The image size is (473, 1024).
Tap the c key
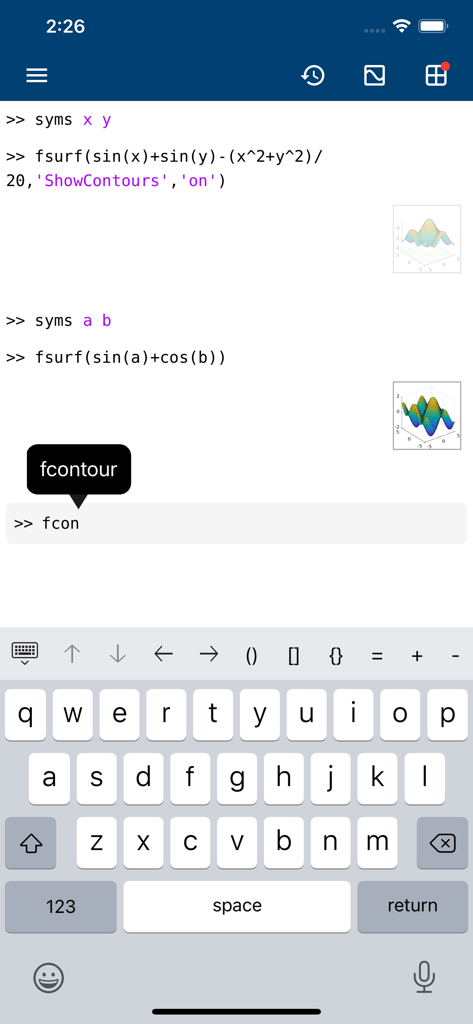click(x=190, y=843)
